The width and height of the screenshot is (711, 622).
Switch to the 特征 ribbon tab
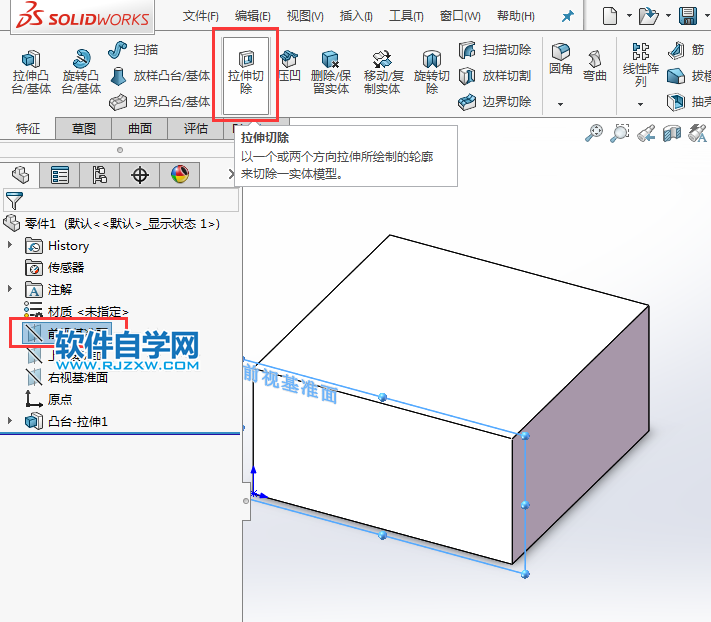[28, 129]
